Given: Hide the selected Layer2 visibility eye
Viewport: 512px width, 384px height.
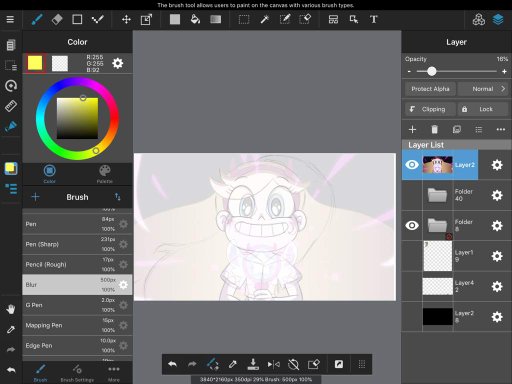Looking at the screenshot, I should [x=412, y=165].
